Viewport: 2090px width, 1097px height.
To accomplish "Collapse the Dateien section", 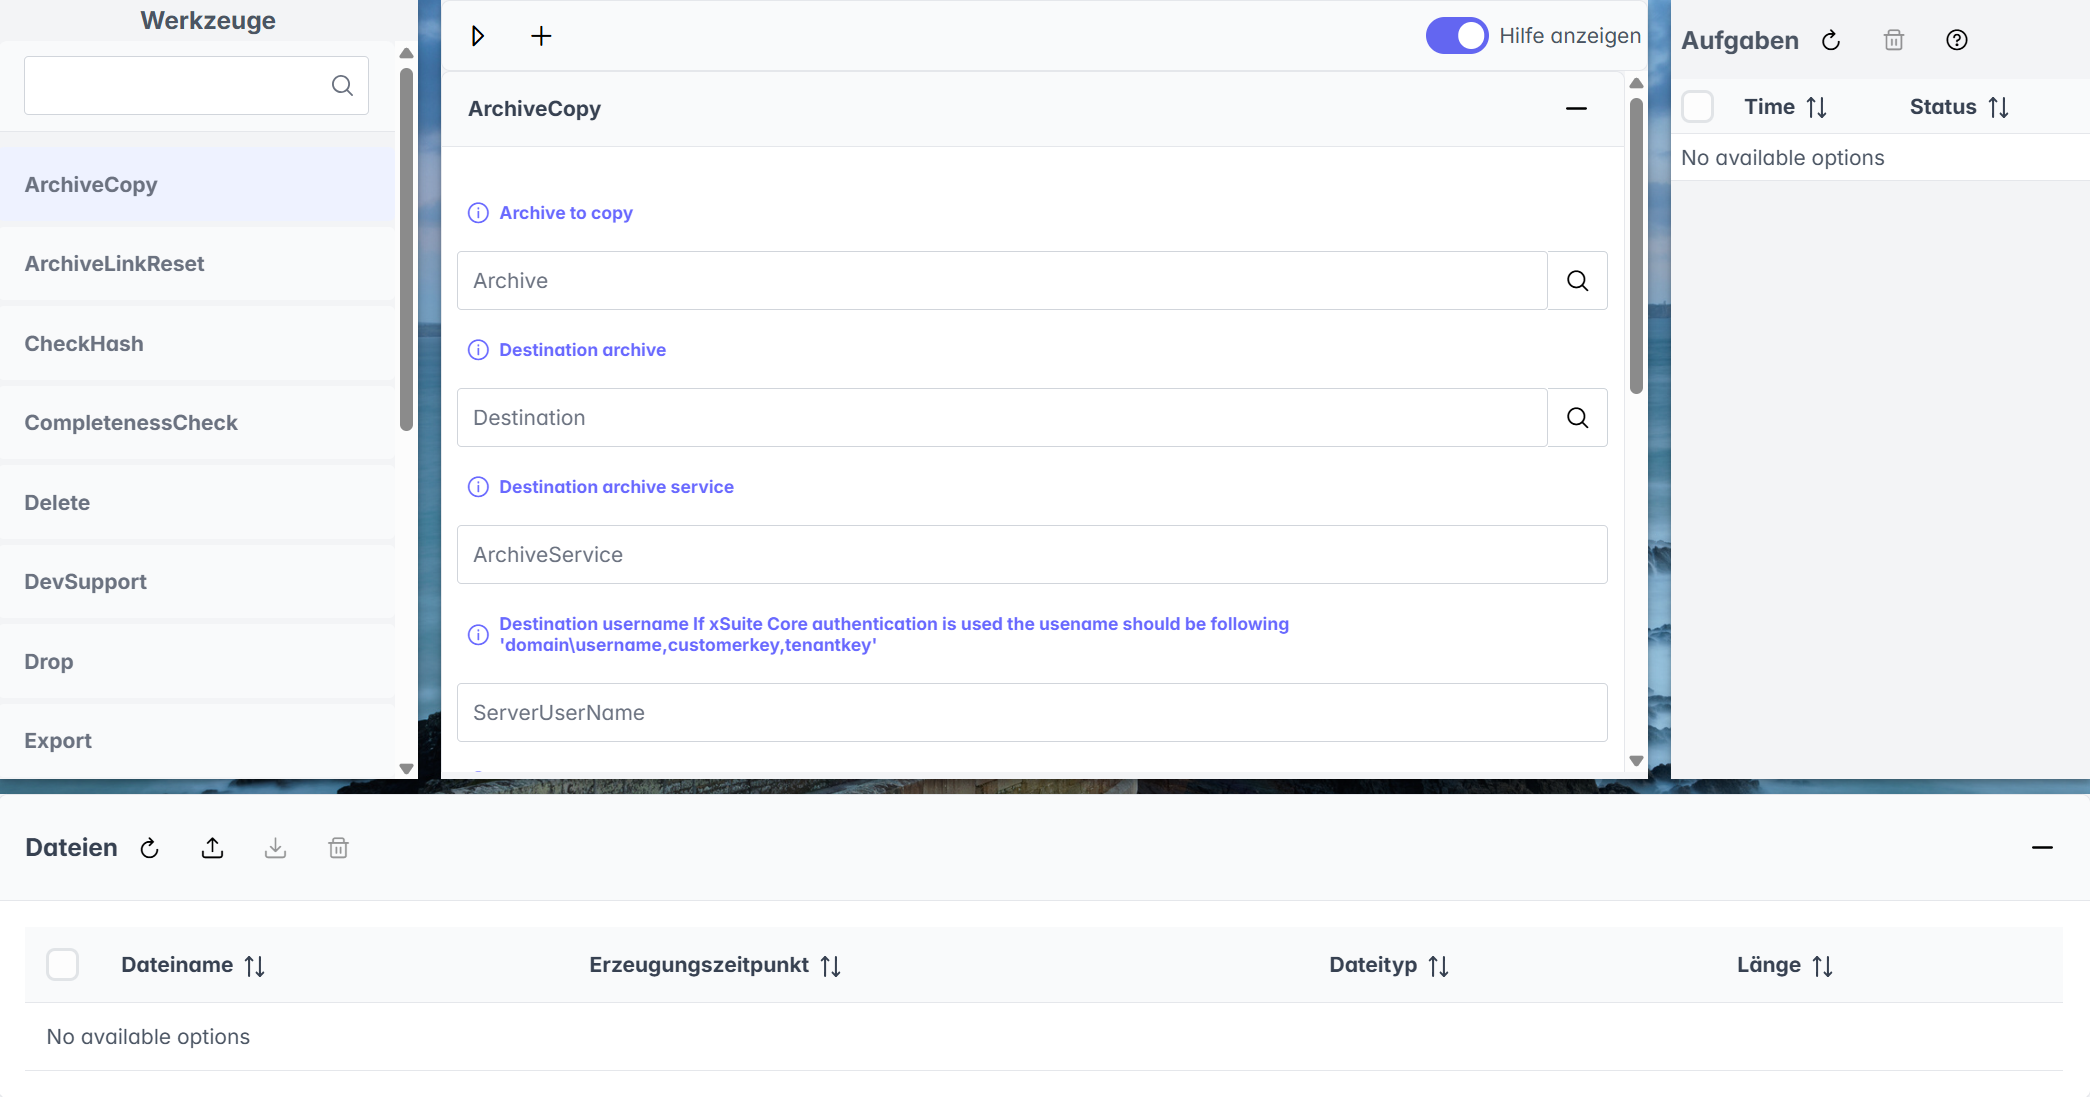I will pos(2042,847).
